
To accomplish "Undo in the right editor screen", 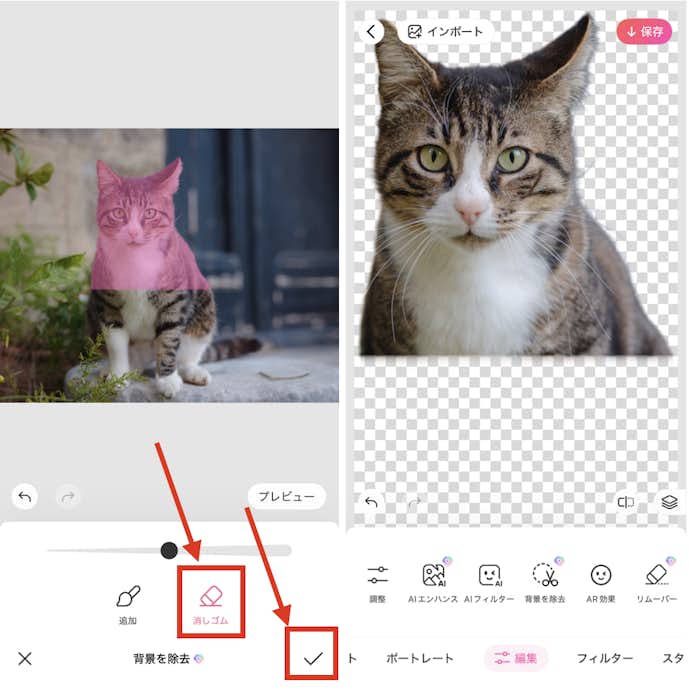I will click(371, 502).
